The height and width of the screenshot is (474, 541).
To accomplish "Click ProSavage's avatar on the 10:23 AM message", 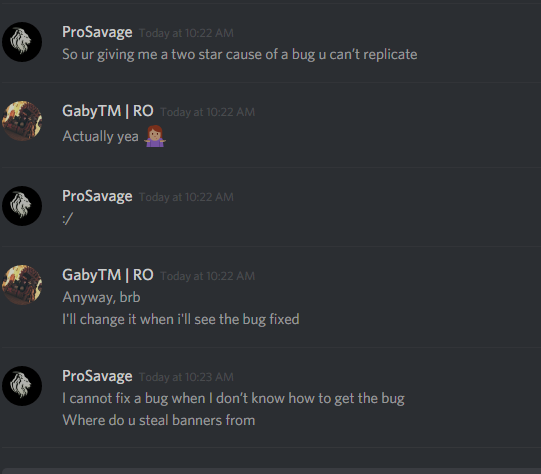I will pyautogui.click(x=22, y=386).
